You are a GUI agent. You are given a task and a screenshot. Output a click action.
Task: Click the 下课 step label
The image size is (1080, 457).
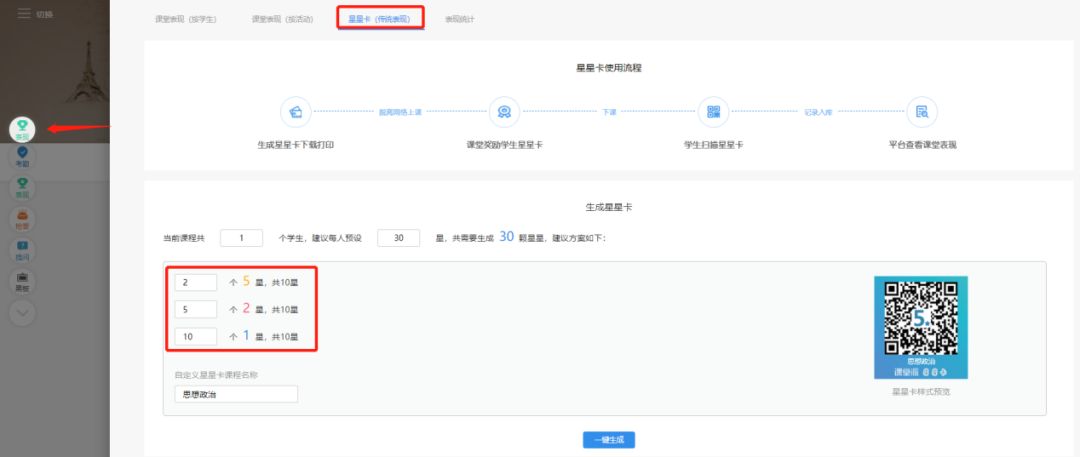click(609, 112)
